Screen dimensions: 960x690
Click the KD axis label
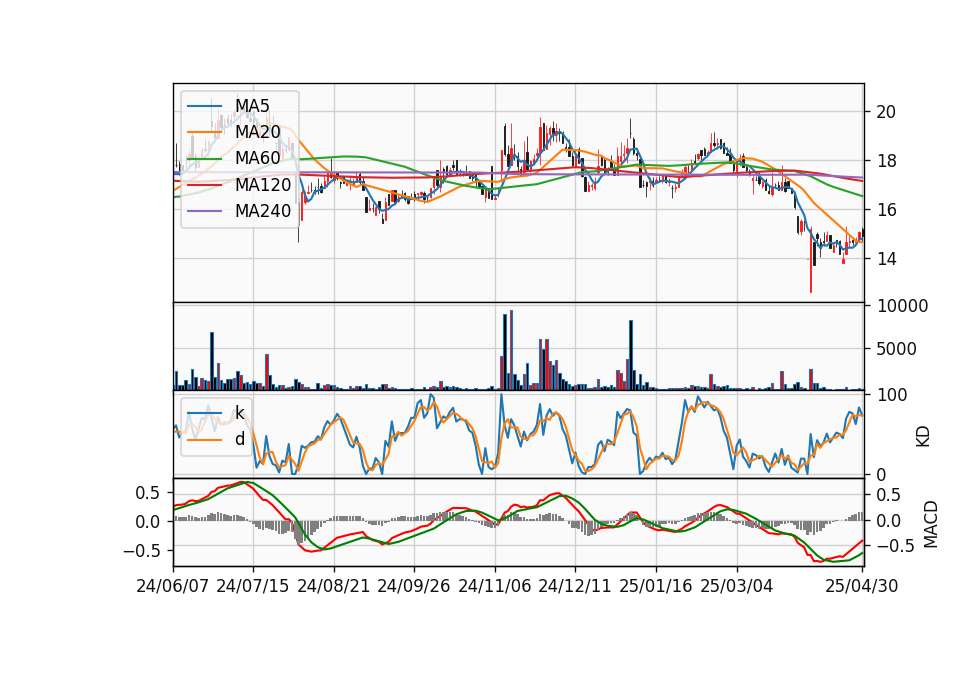923,436
